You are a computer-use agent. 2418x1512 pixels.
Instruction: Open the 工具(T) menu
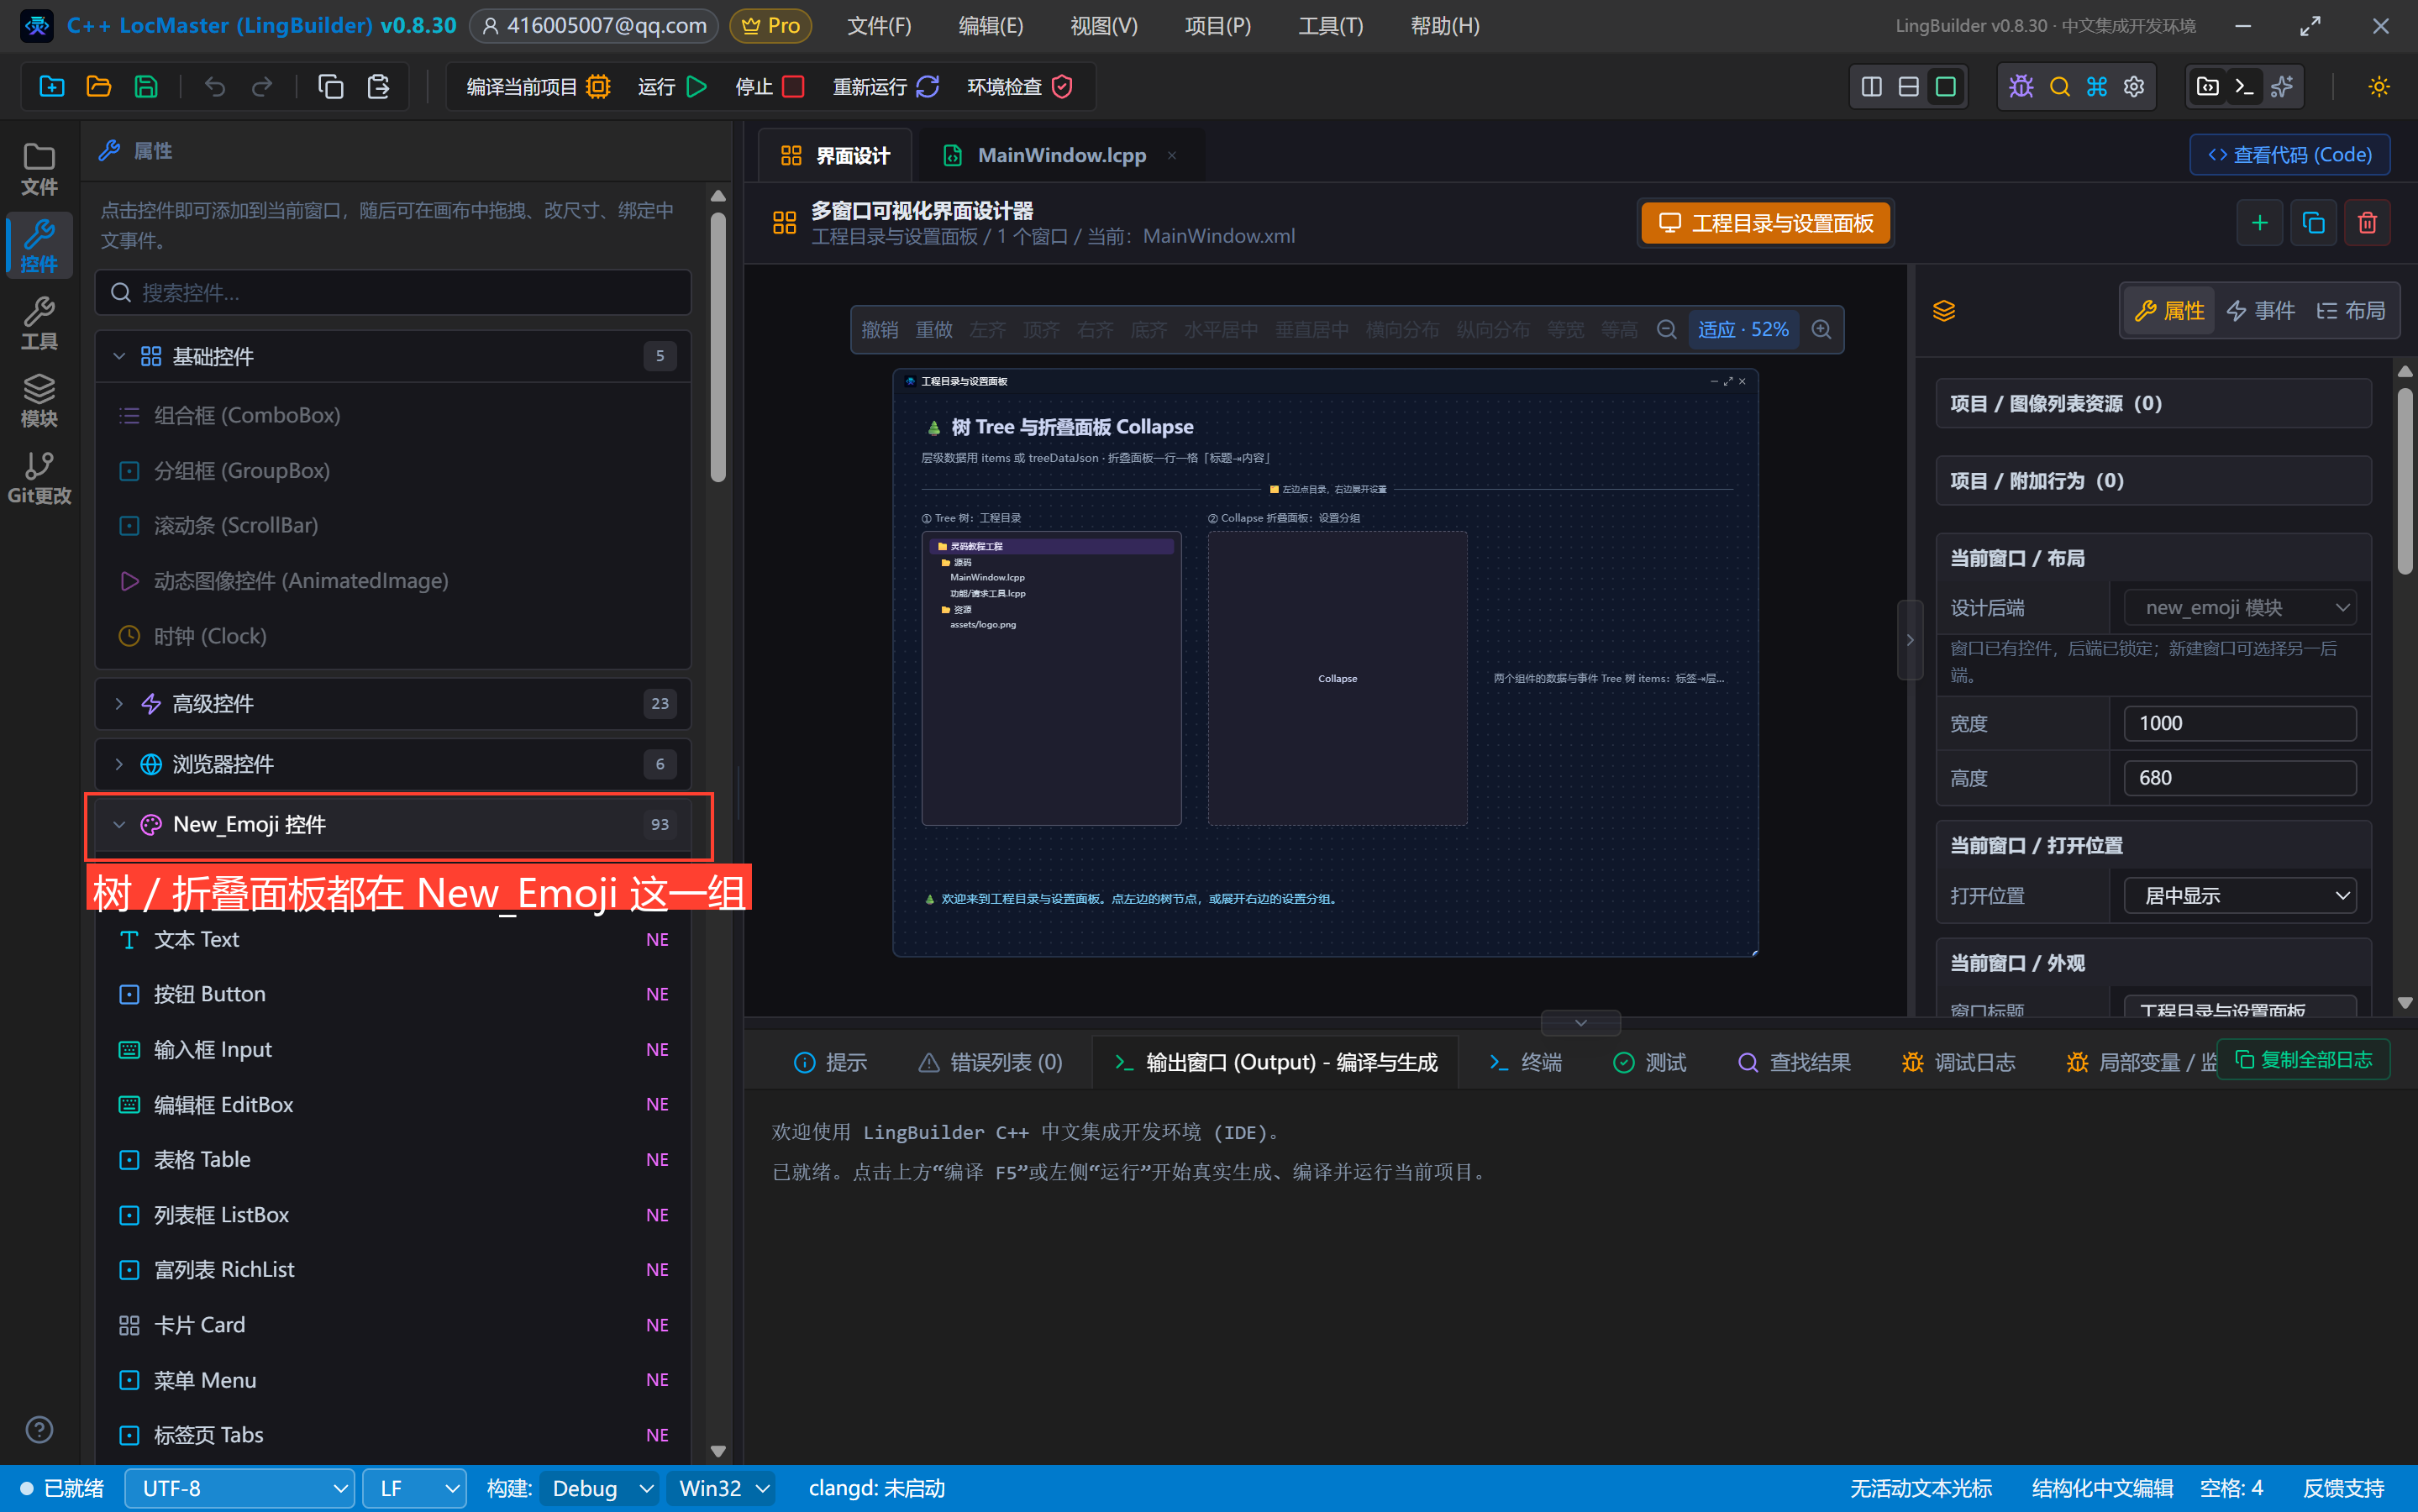pyautogui.click(x=1330, y=26)
